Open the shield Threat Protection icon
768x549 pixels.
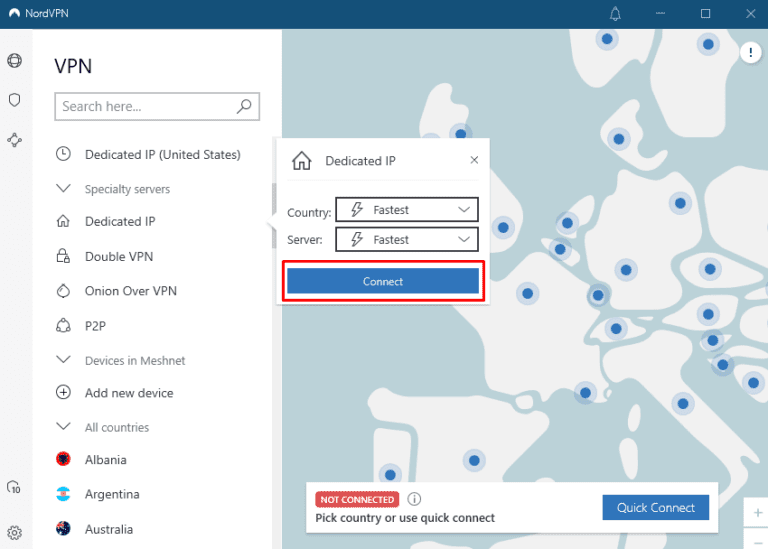click(14, 100)
